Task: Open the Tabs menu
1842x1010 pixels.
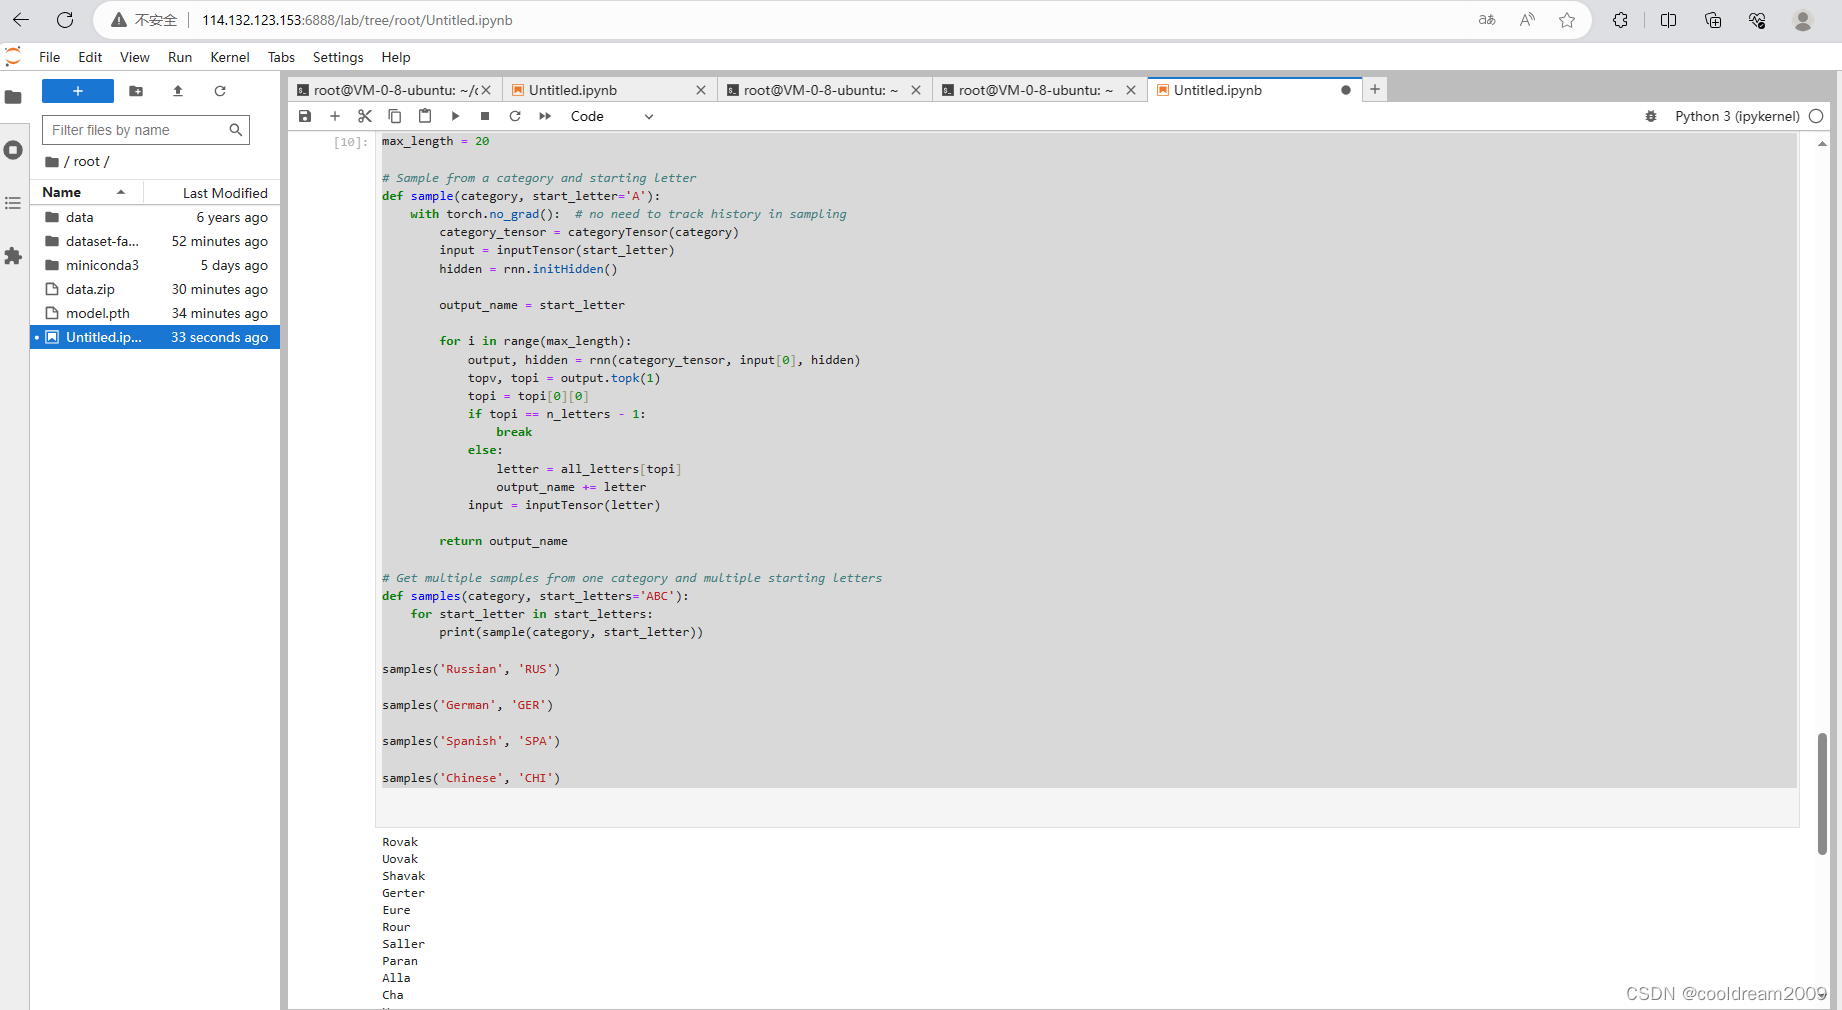Action: tap(281, 57)
